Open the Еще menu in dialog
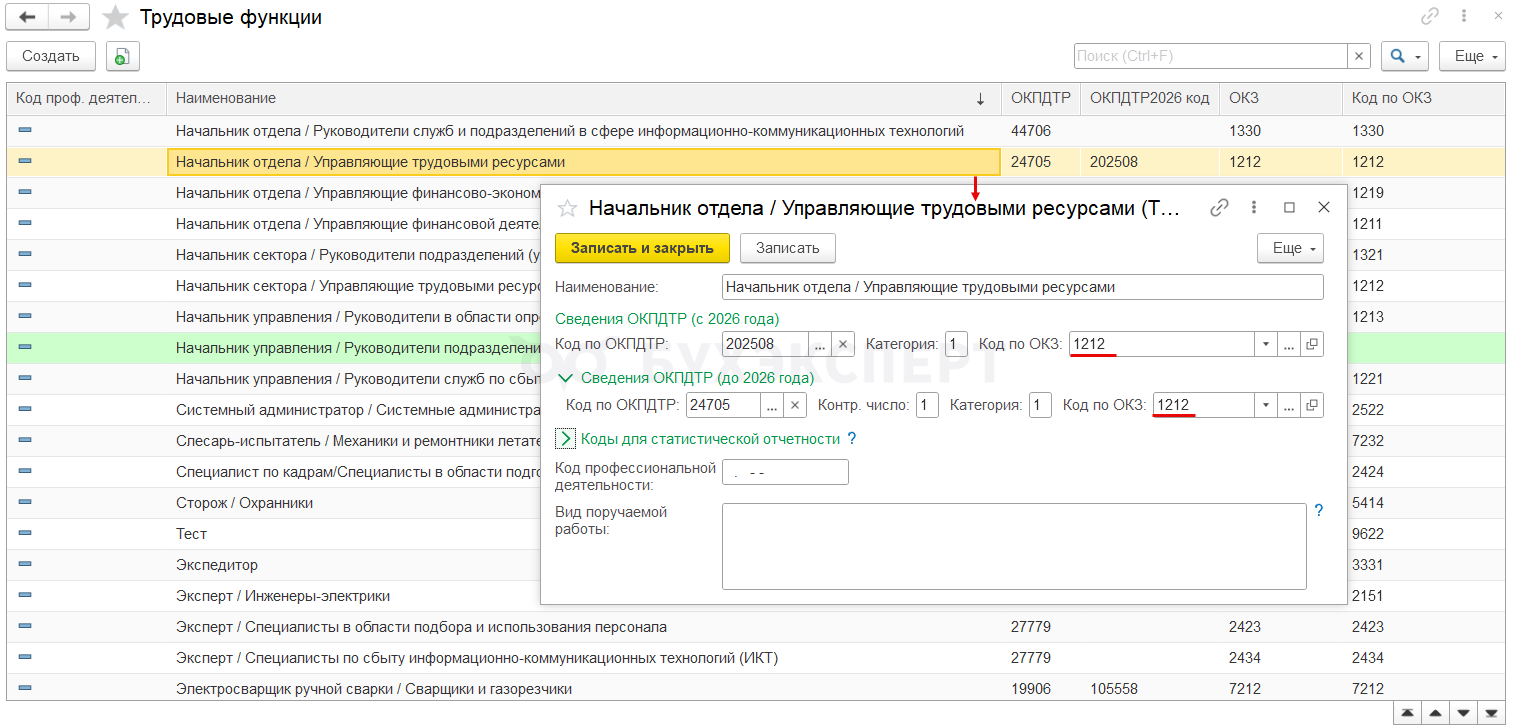The width and height of the screenshot is (1514, 728). [x=1290, y=248]
